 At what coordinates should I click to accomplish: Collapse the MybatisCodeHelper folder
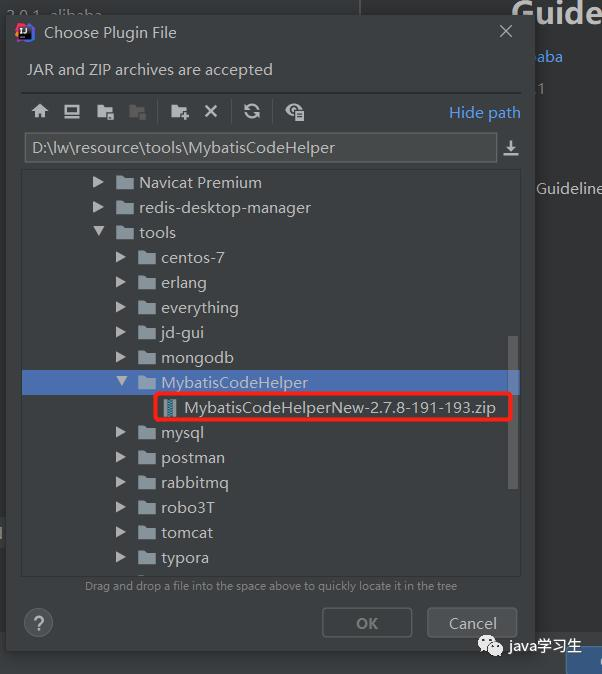[122, 381]
